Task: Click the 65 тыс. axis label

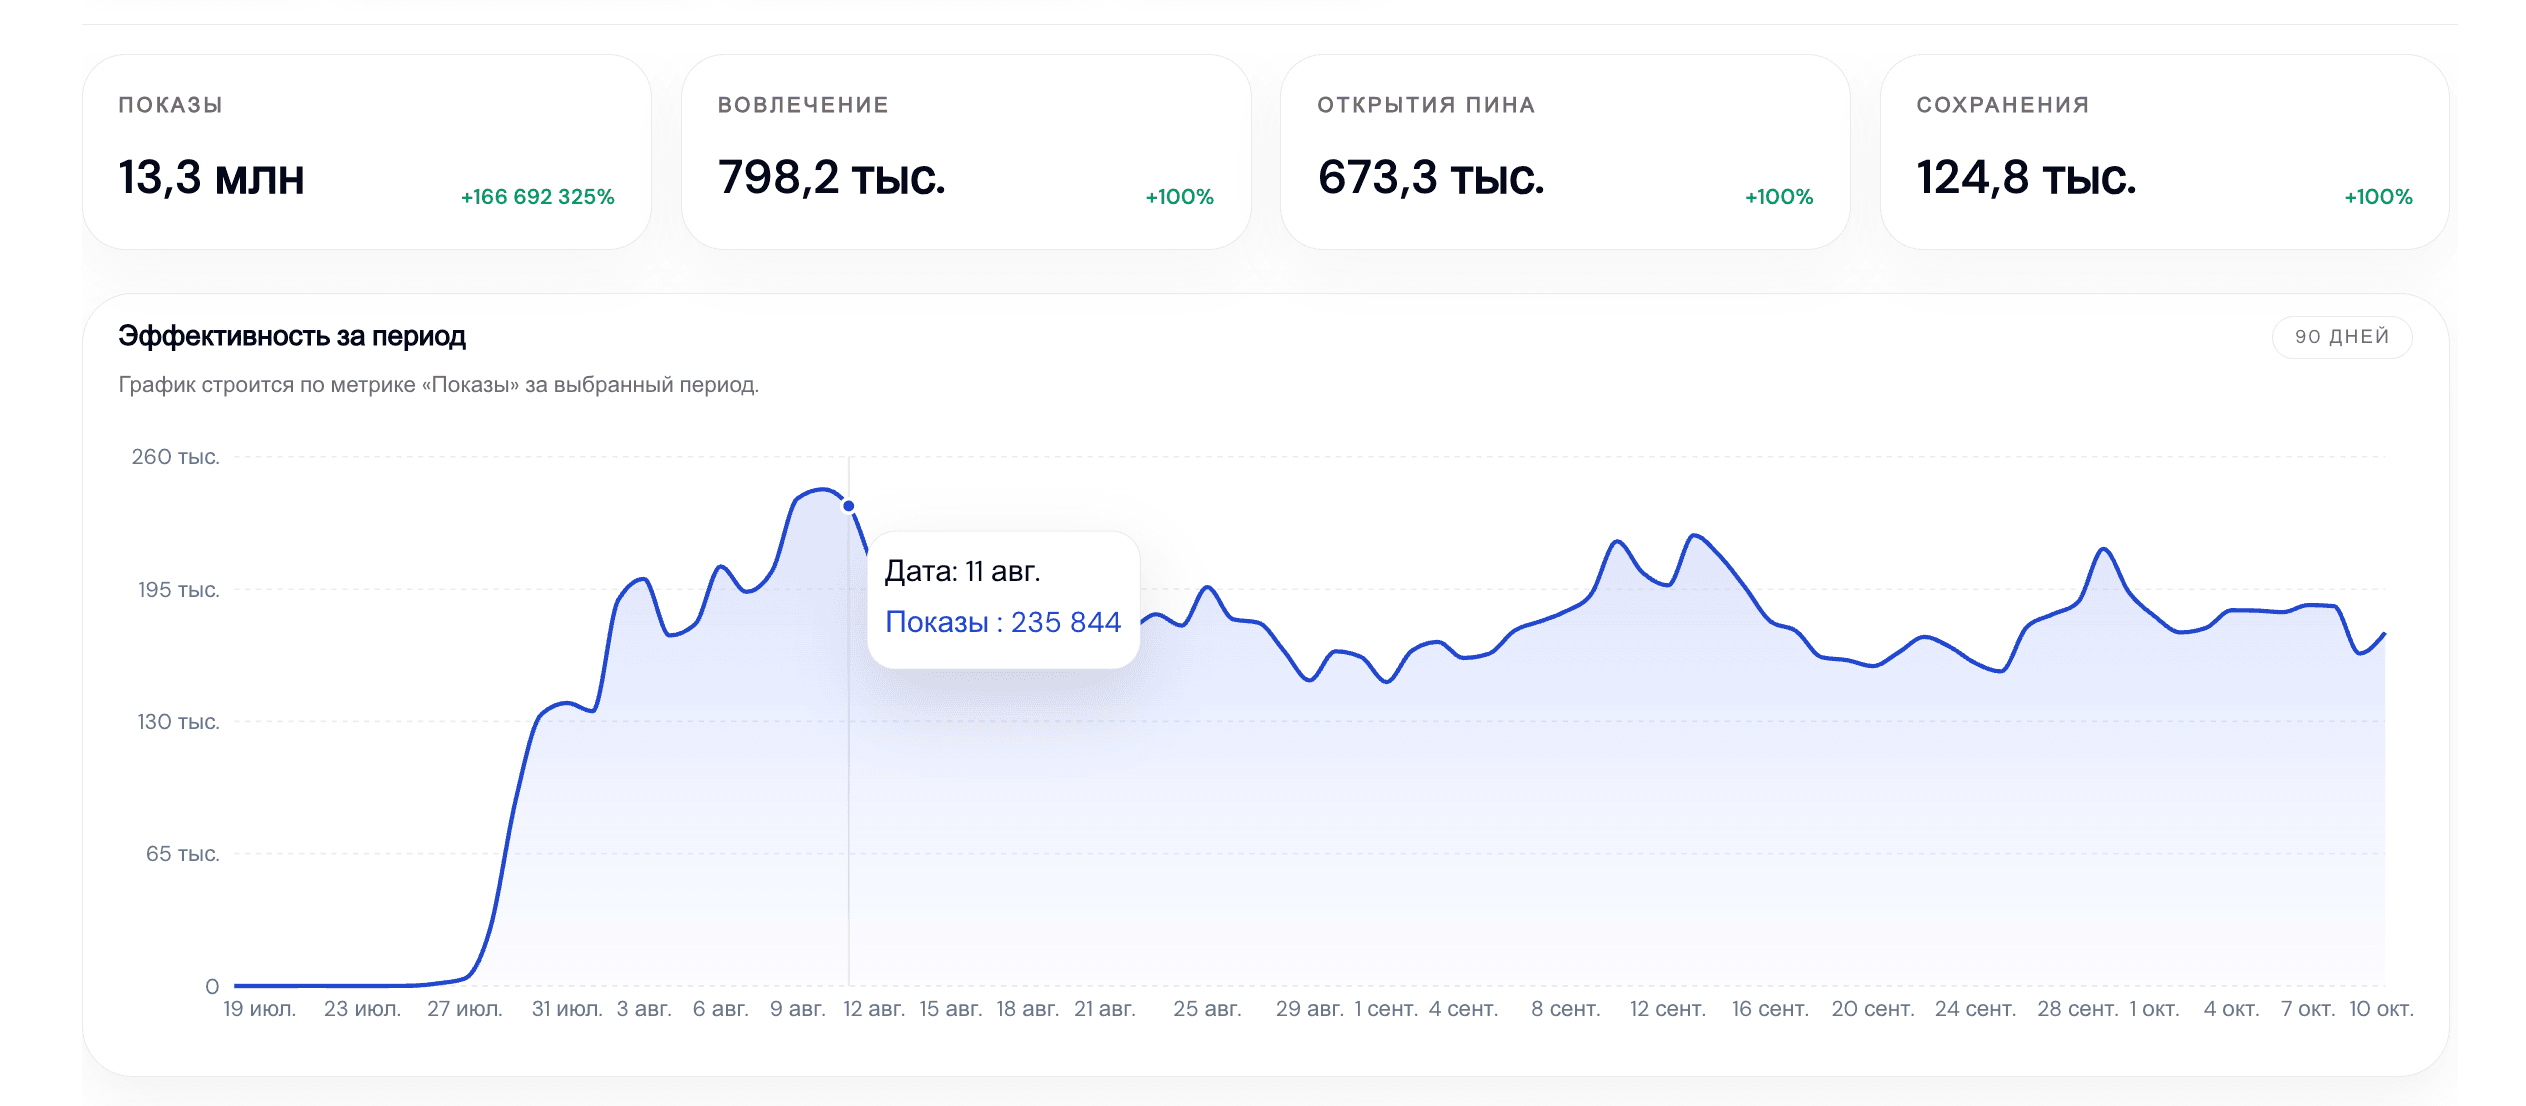Action: [x=182, y=854]
